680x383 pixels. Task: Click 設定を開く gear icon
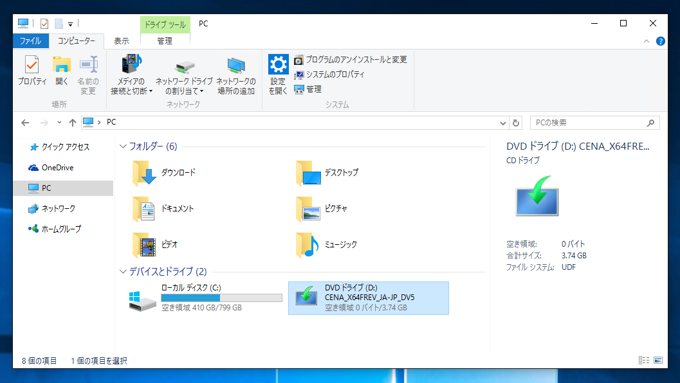[x=278, y=75]
